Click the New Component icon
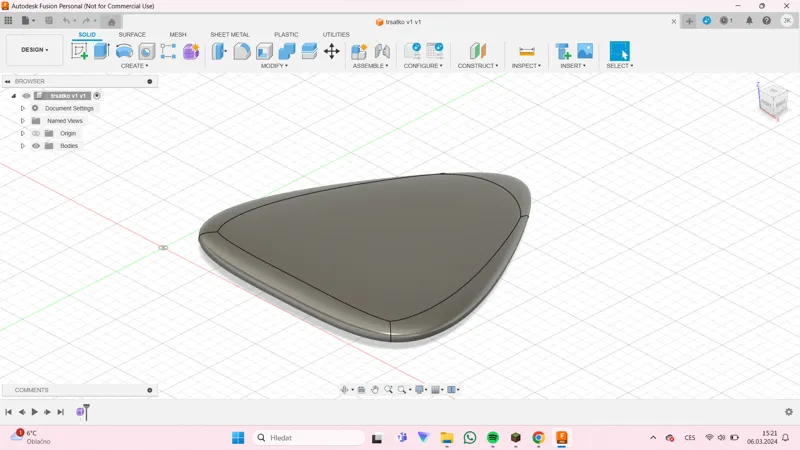The width and height of the screenshot is (800, 450). click(359, 51)
